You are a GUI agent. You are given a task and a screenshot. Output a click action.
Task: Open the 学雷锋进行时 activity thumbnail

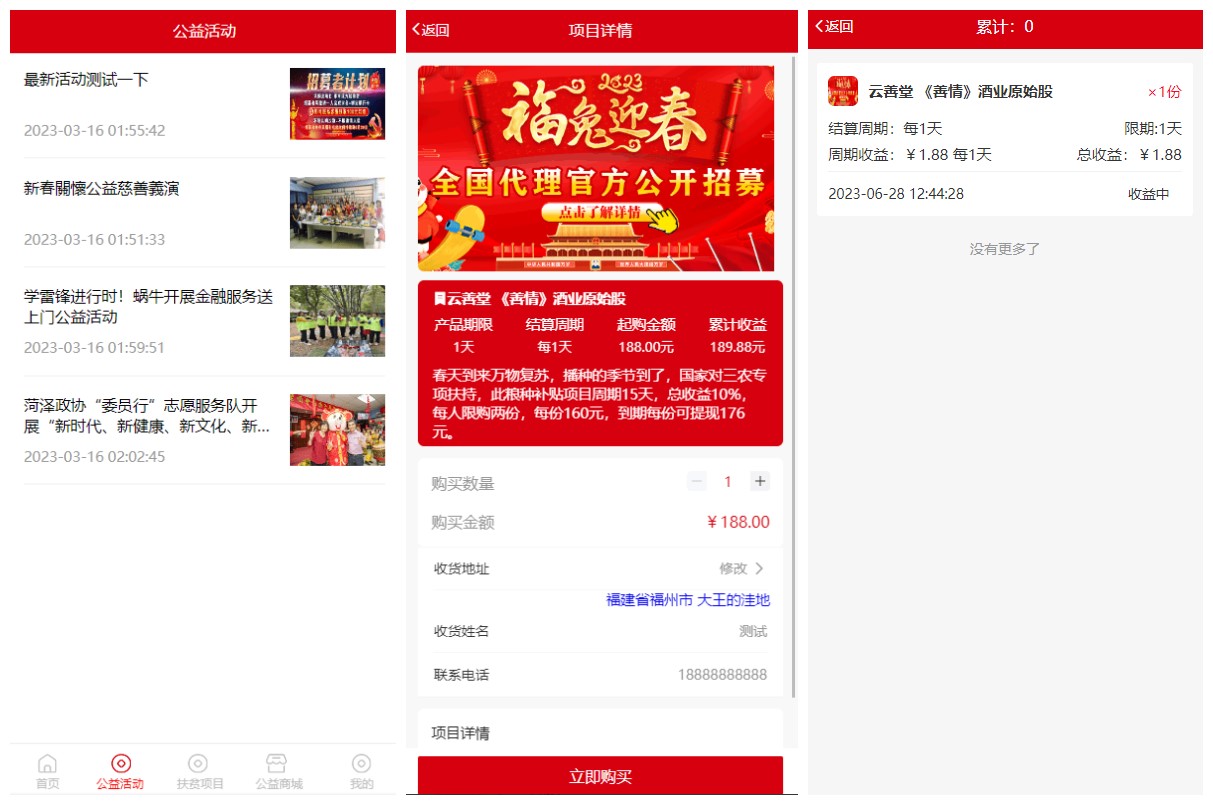(x=337, y=321)
